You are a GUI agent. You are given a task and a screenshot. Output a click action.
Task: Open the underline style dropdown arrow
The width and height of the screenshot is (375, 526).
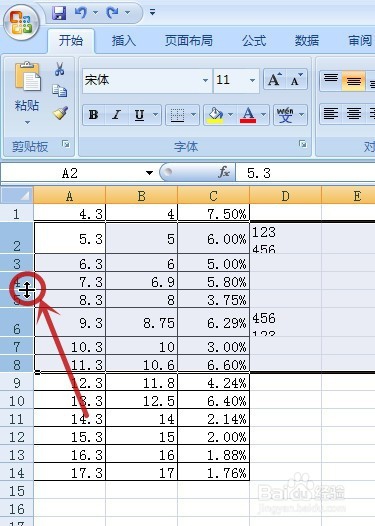coord(156,115)
